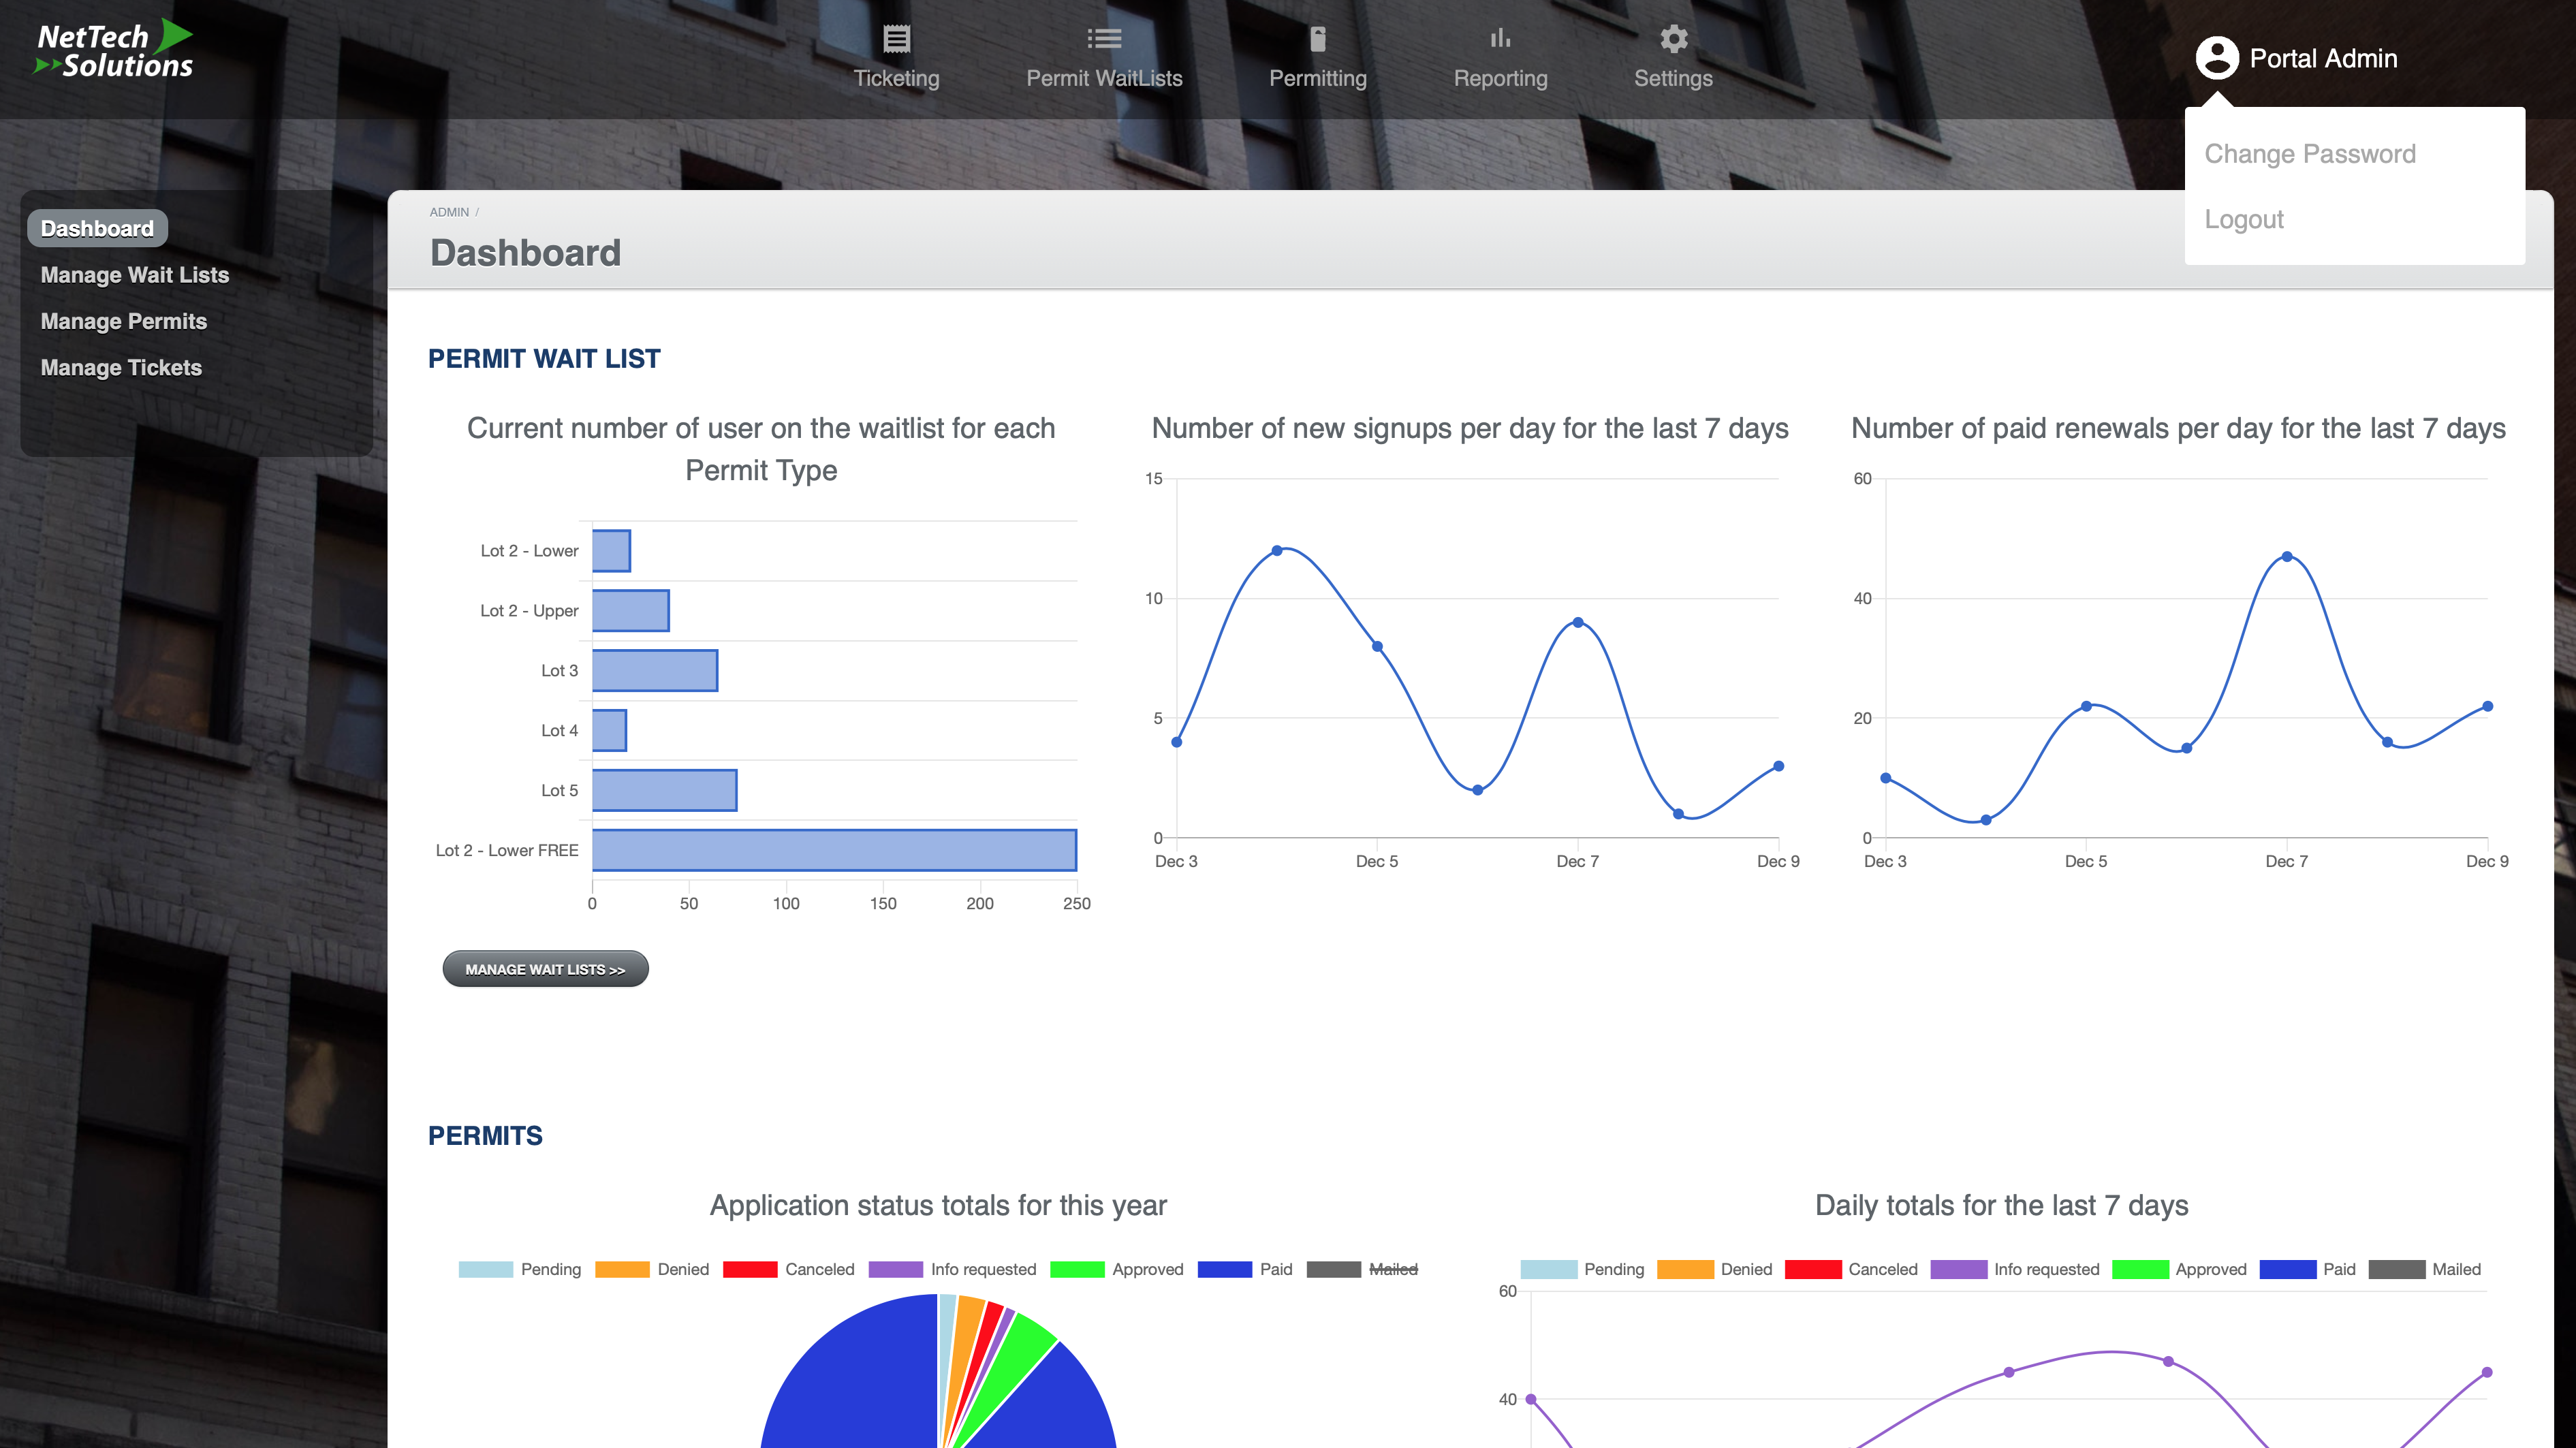This screenshot has width=2576, height=1448.
Task: Open Manage Permits sidebar link
Action: (123, 321)
